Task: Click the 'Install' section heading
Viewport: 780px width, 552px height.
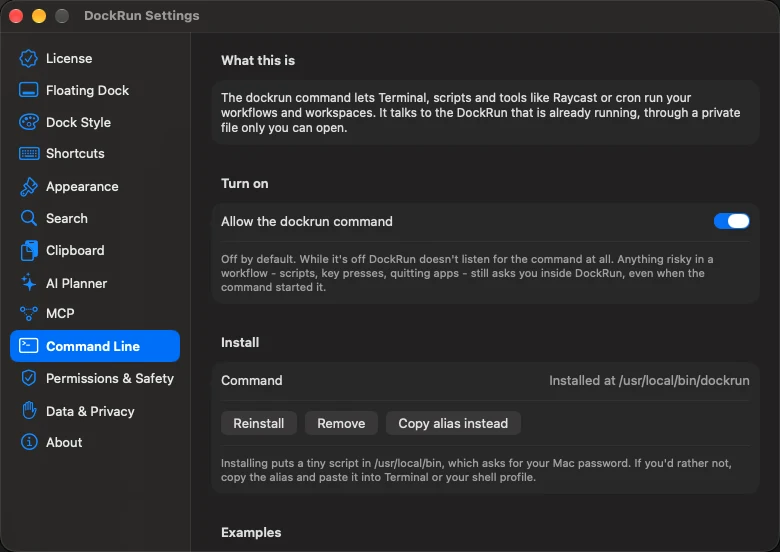Action: (240, 342)
